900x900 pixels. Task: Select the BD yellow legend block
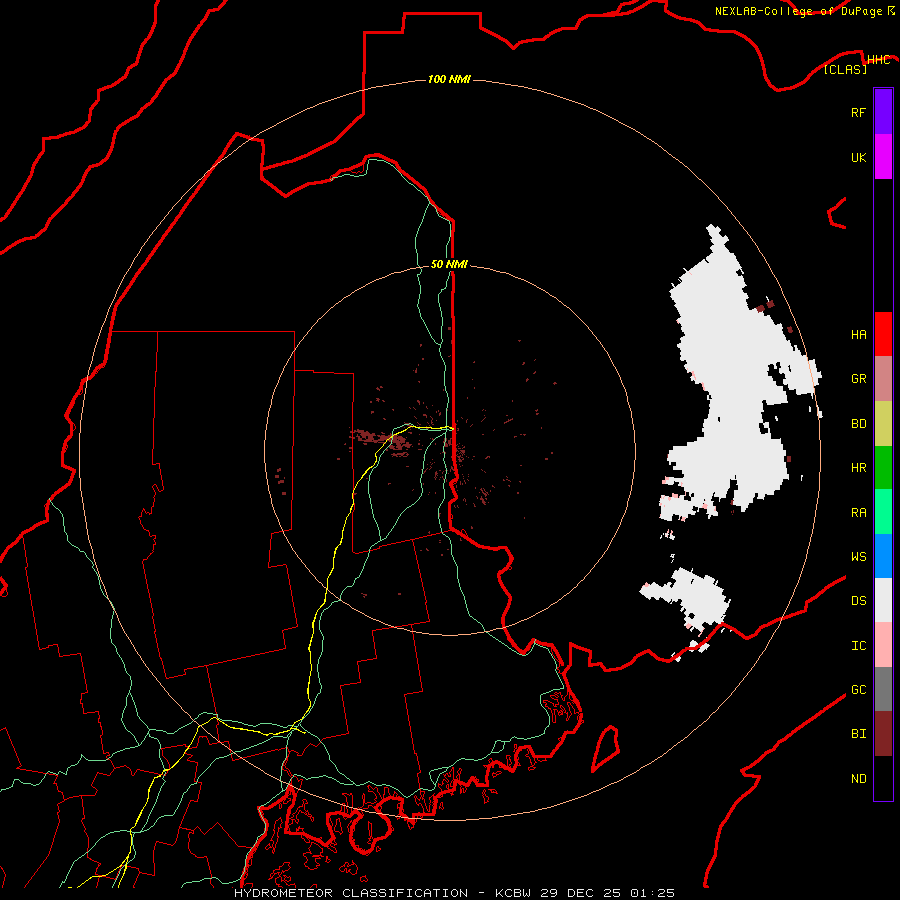pyautogui.click(x=883, y=424)
